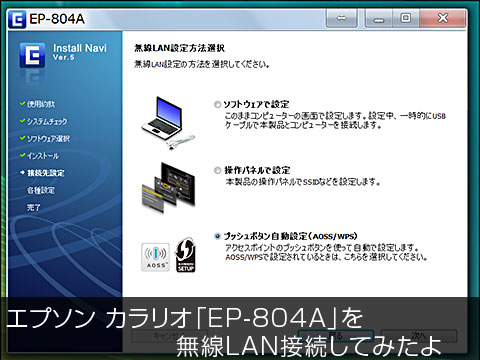Minimize the EP-804A window

pos(379,18)
